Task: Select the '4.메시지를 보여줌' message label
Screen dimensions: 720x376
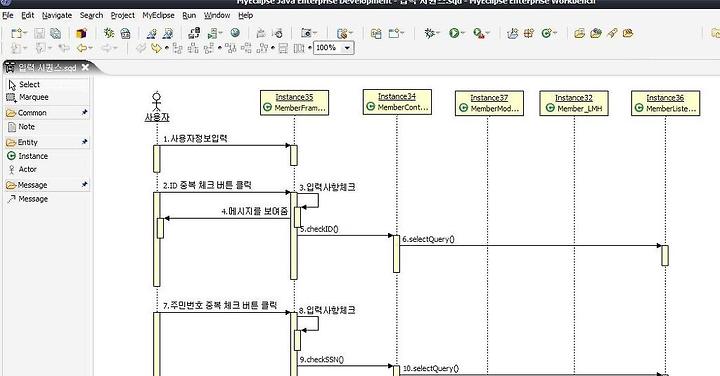Action: coord(255,211)
